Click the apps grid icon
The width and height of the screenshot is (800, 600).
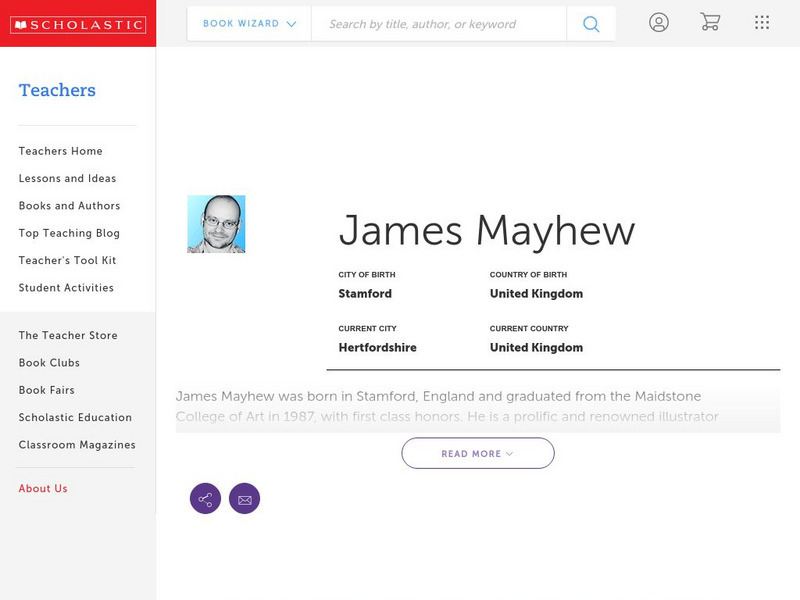point(761,22)
